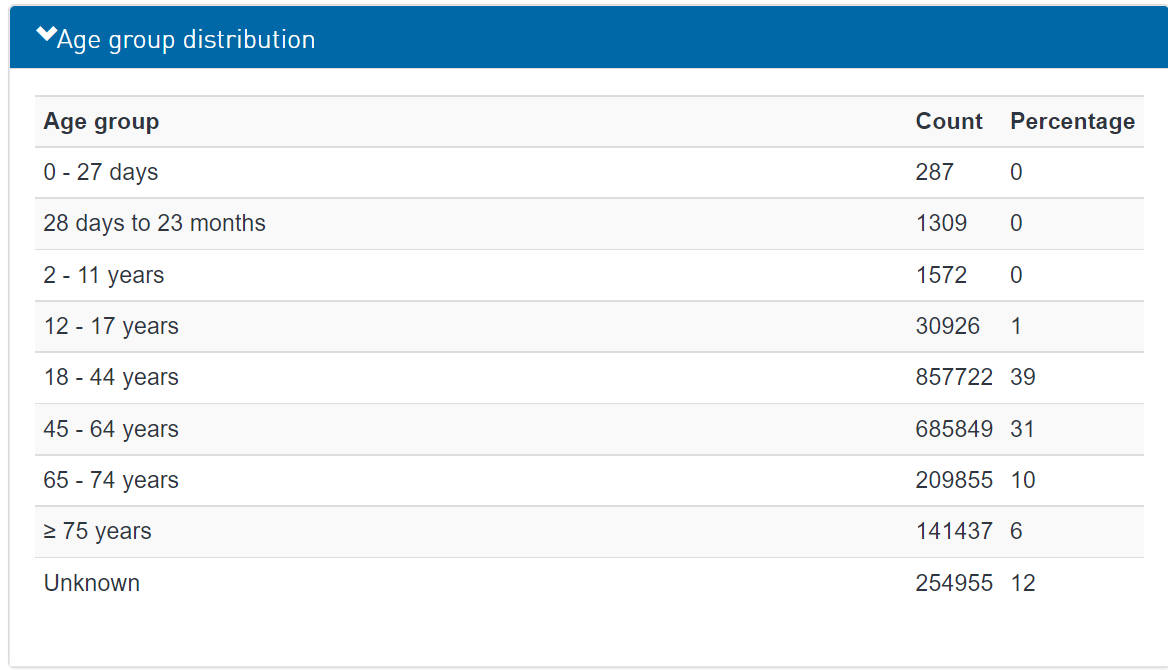Select the 12 - 17 years row label
The width and height of the screenshot is (1168, 670).
click(111, 326)
